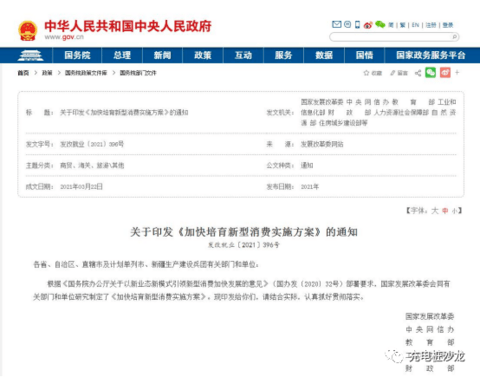480x377 pixels.
Task: Open the mobile phone version icon
Action: pyautogui.click(x=357, y=24)
